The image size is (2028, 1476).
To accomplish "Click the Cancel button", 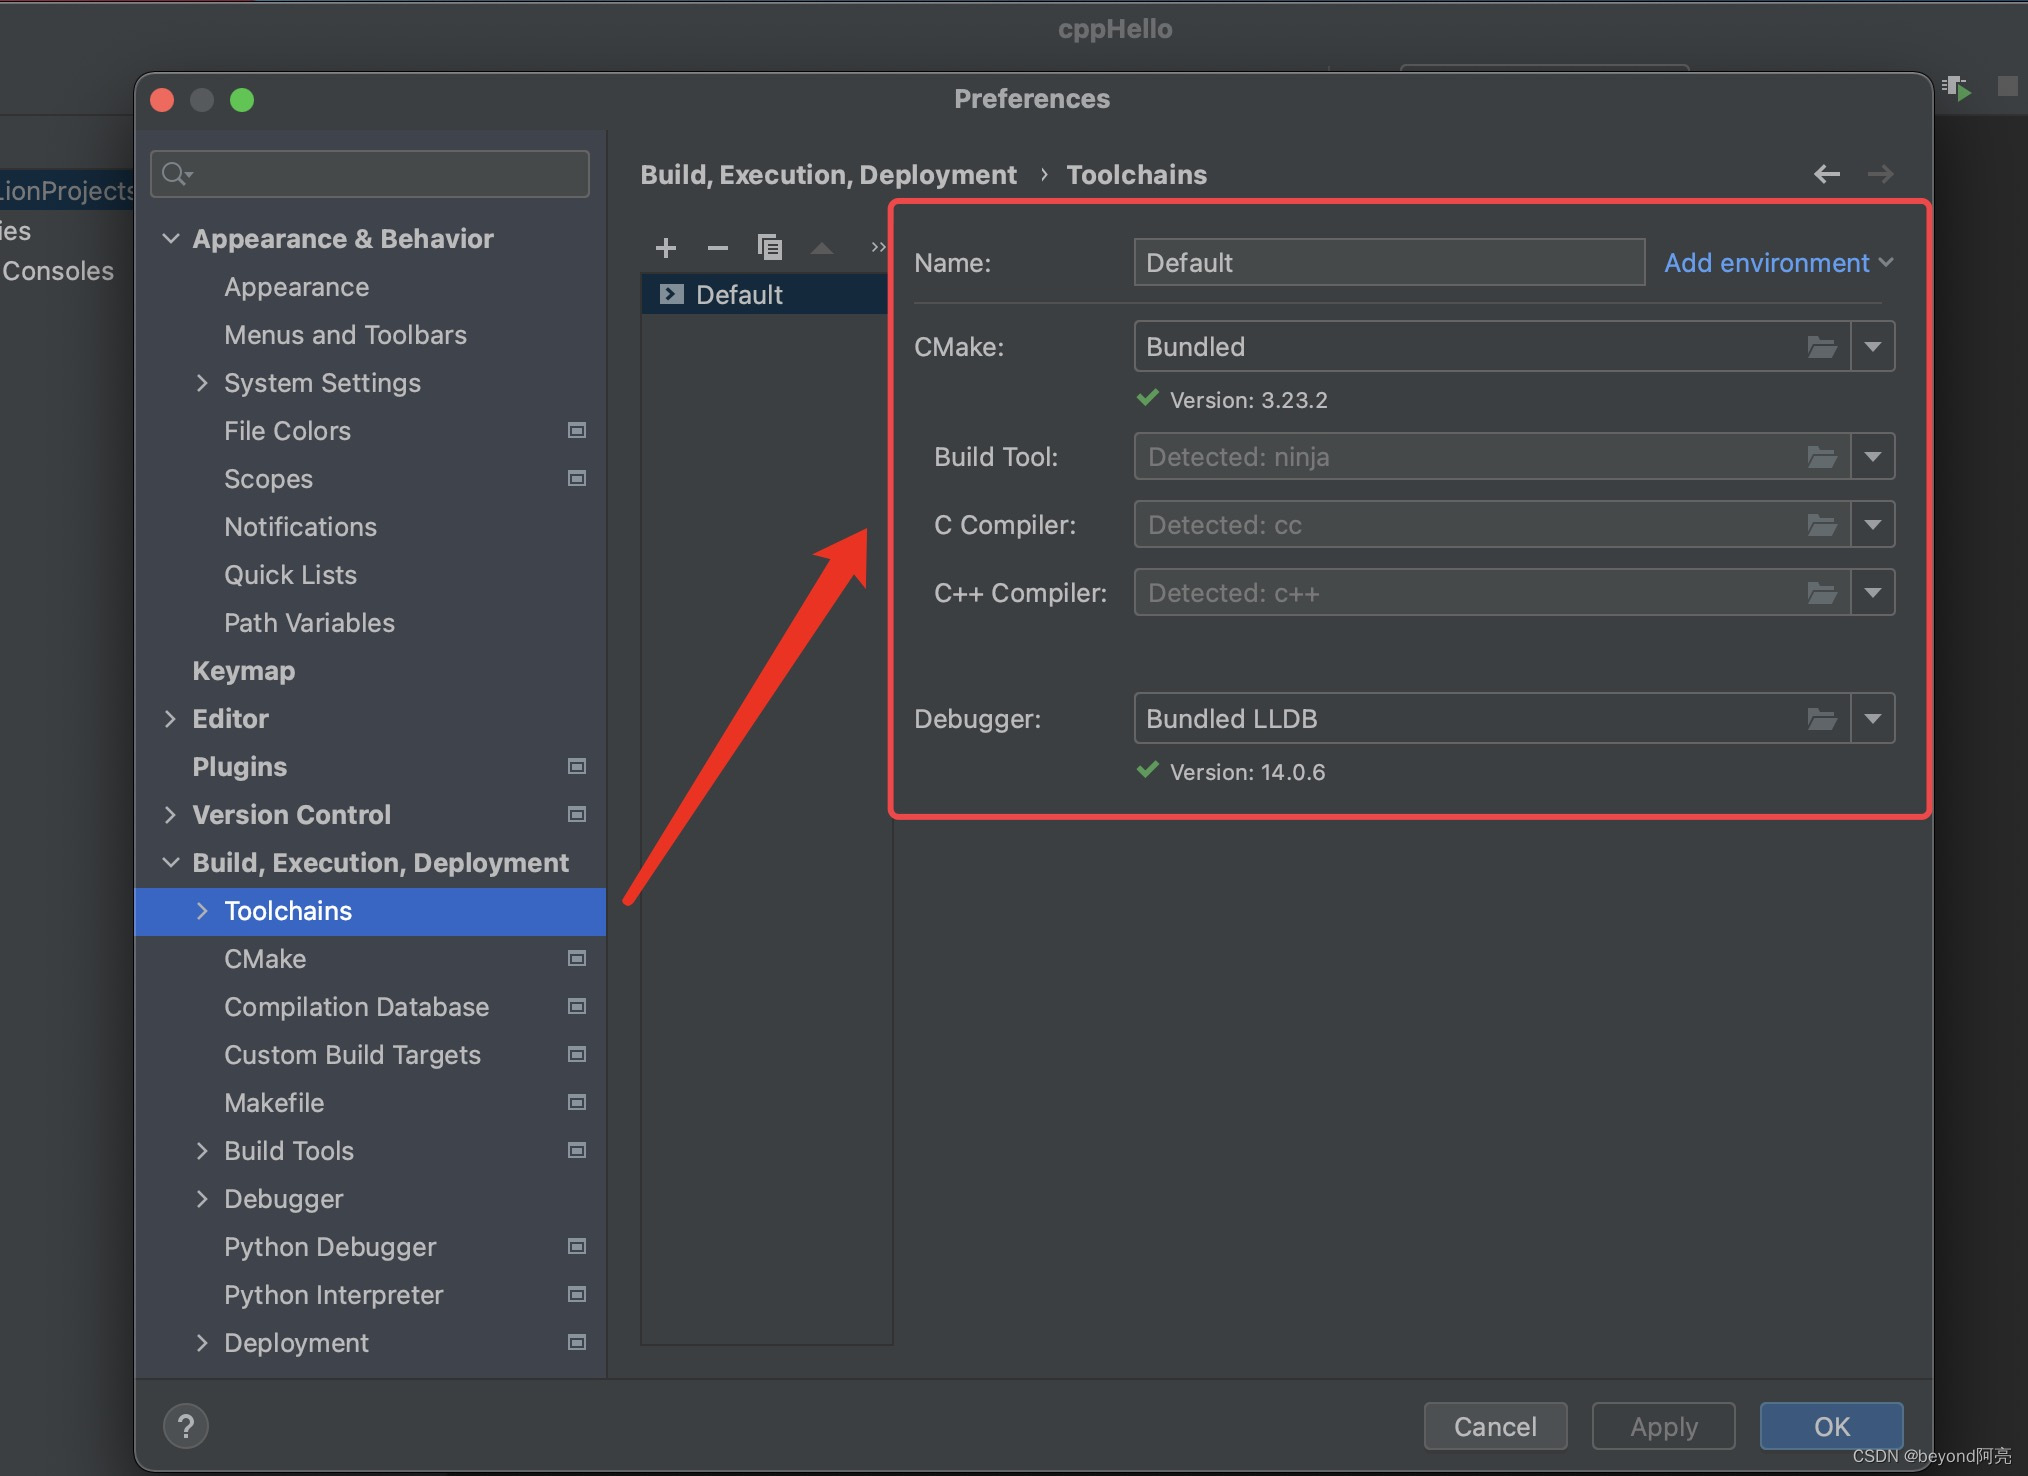I will (1496, 1424).
